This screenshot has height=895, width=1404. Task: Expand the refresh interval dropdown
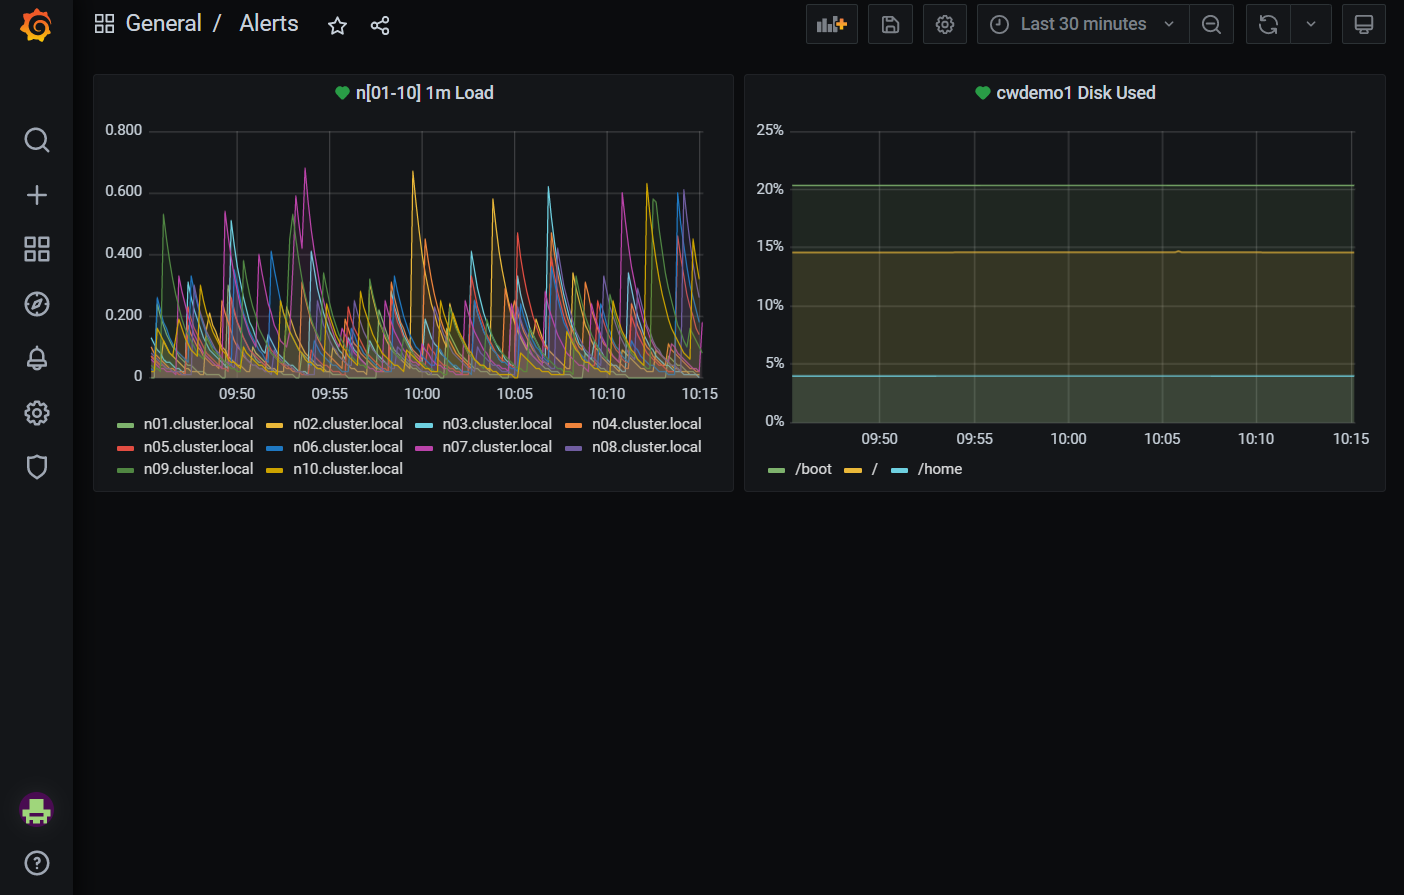point(1311,23)
